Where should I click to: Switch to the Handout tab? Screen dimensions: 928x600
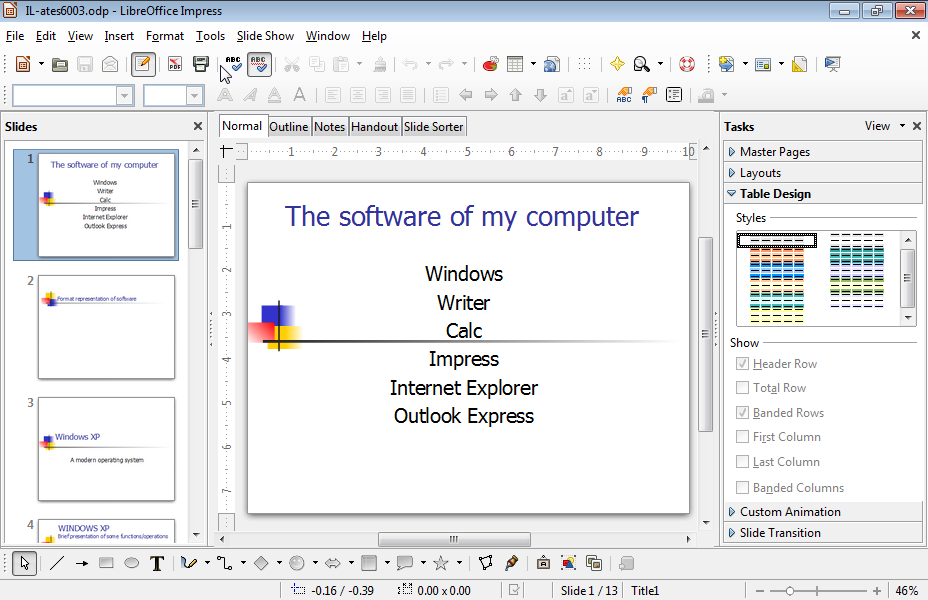pyautogui.click(x=374, y=127)
